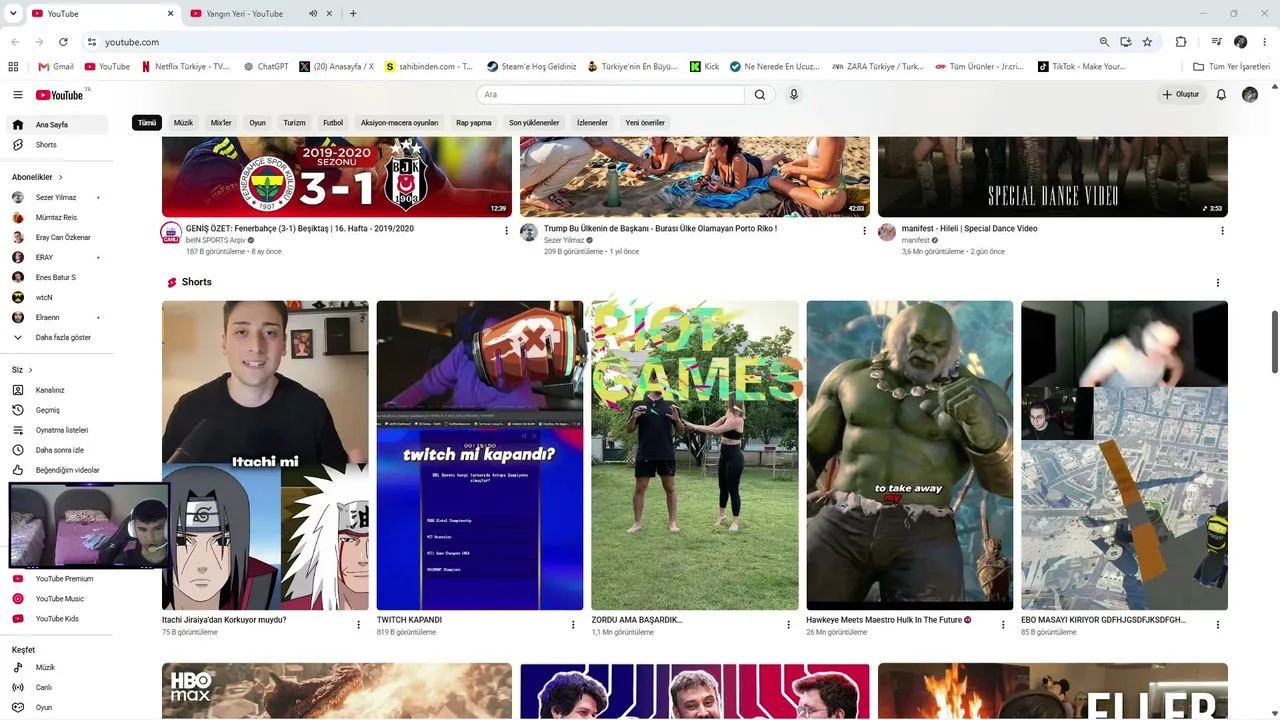Open more options for Hawkeye Meets Maestro Hulk short
The height and width of the screenshot is (720, 1280).
click(x=1003, y=625)
